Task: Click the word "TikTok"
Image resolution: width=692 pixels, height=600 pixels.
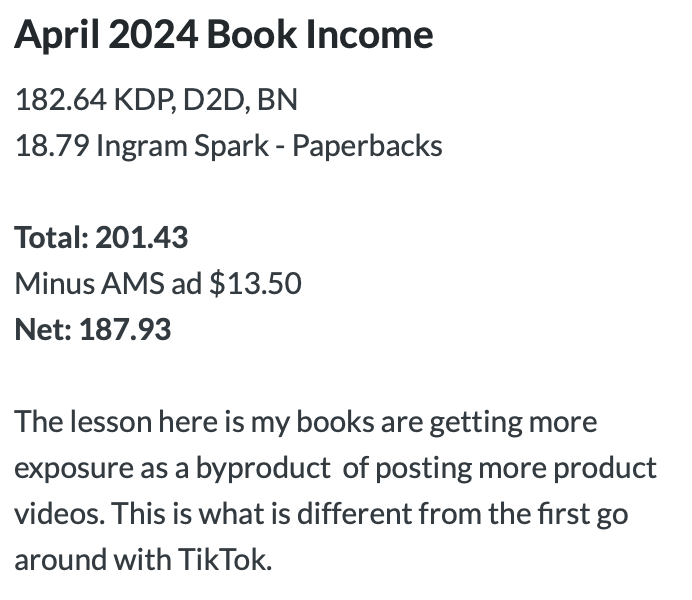Action: click(226, 560)
